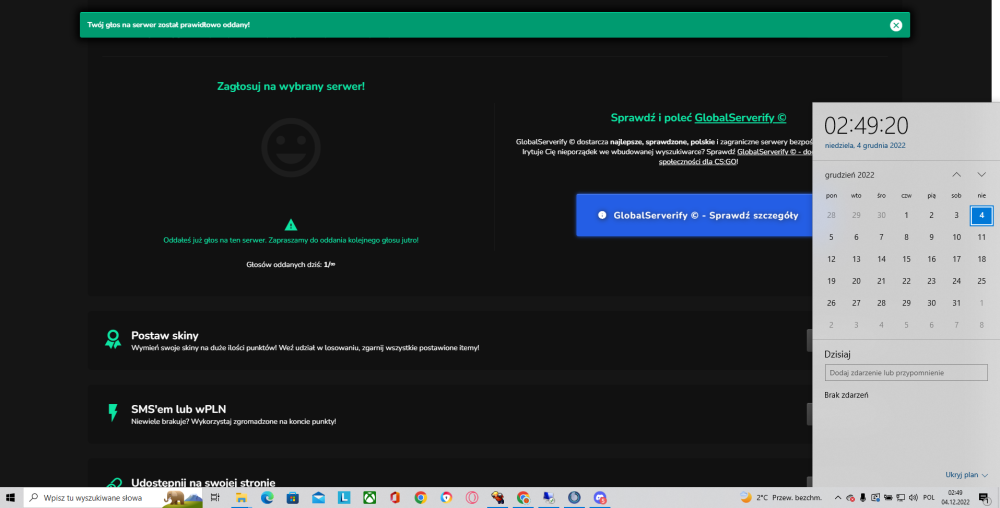Image resolution: width=1000 pixels, height=508 pixels.
Task: Select December 24 in the calendar
Action: [957, 281]
